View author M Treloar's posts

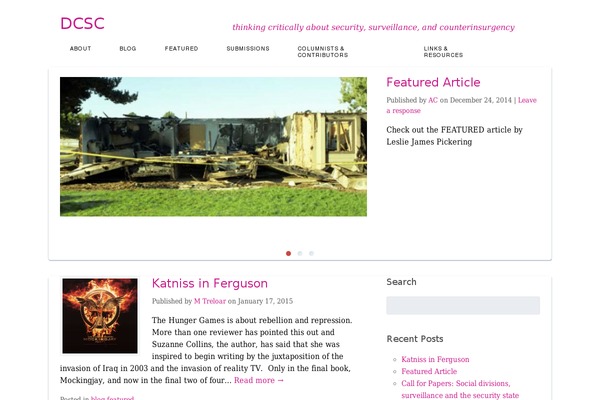[210, 301]
